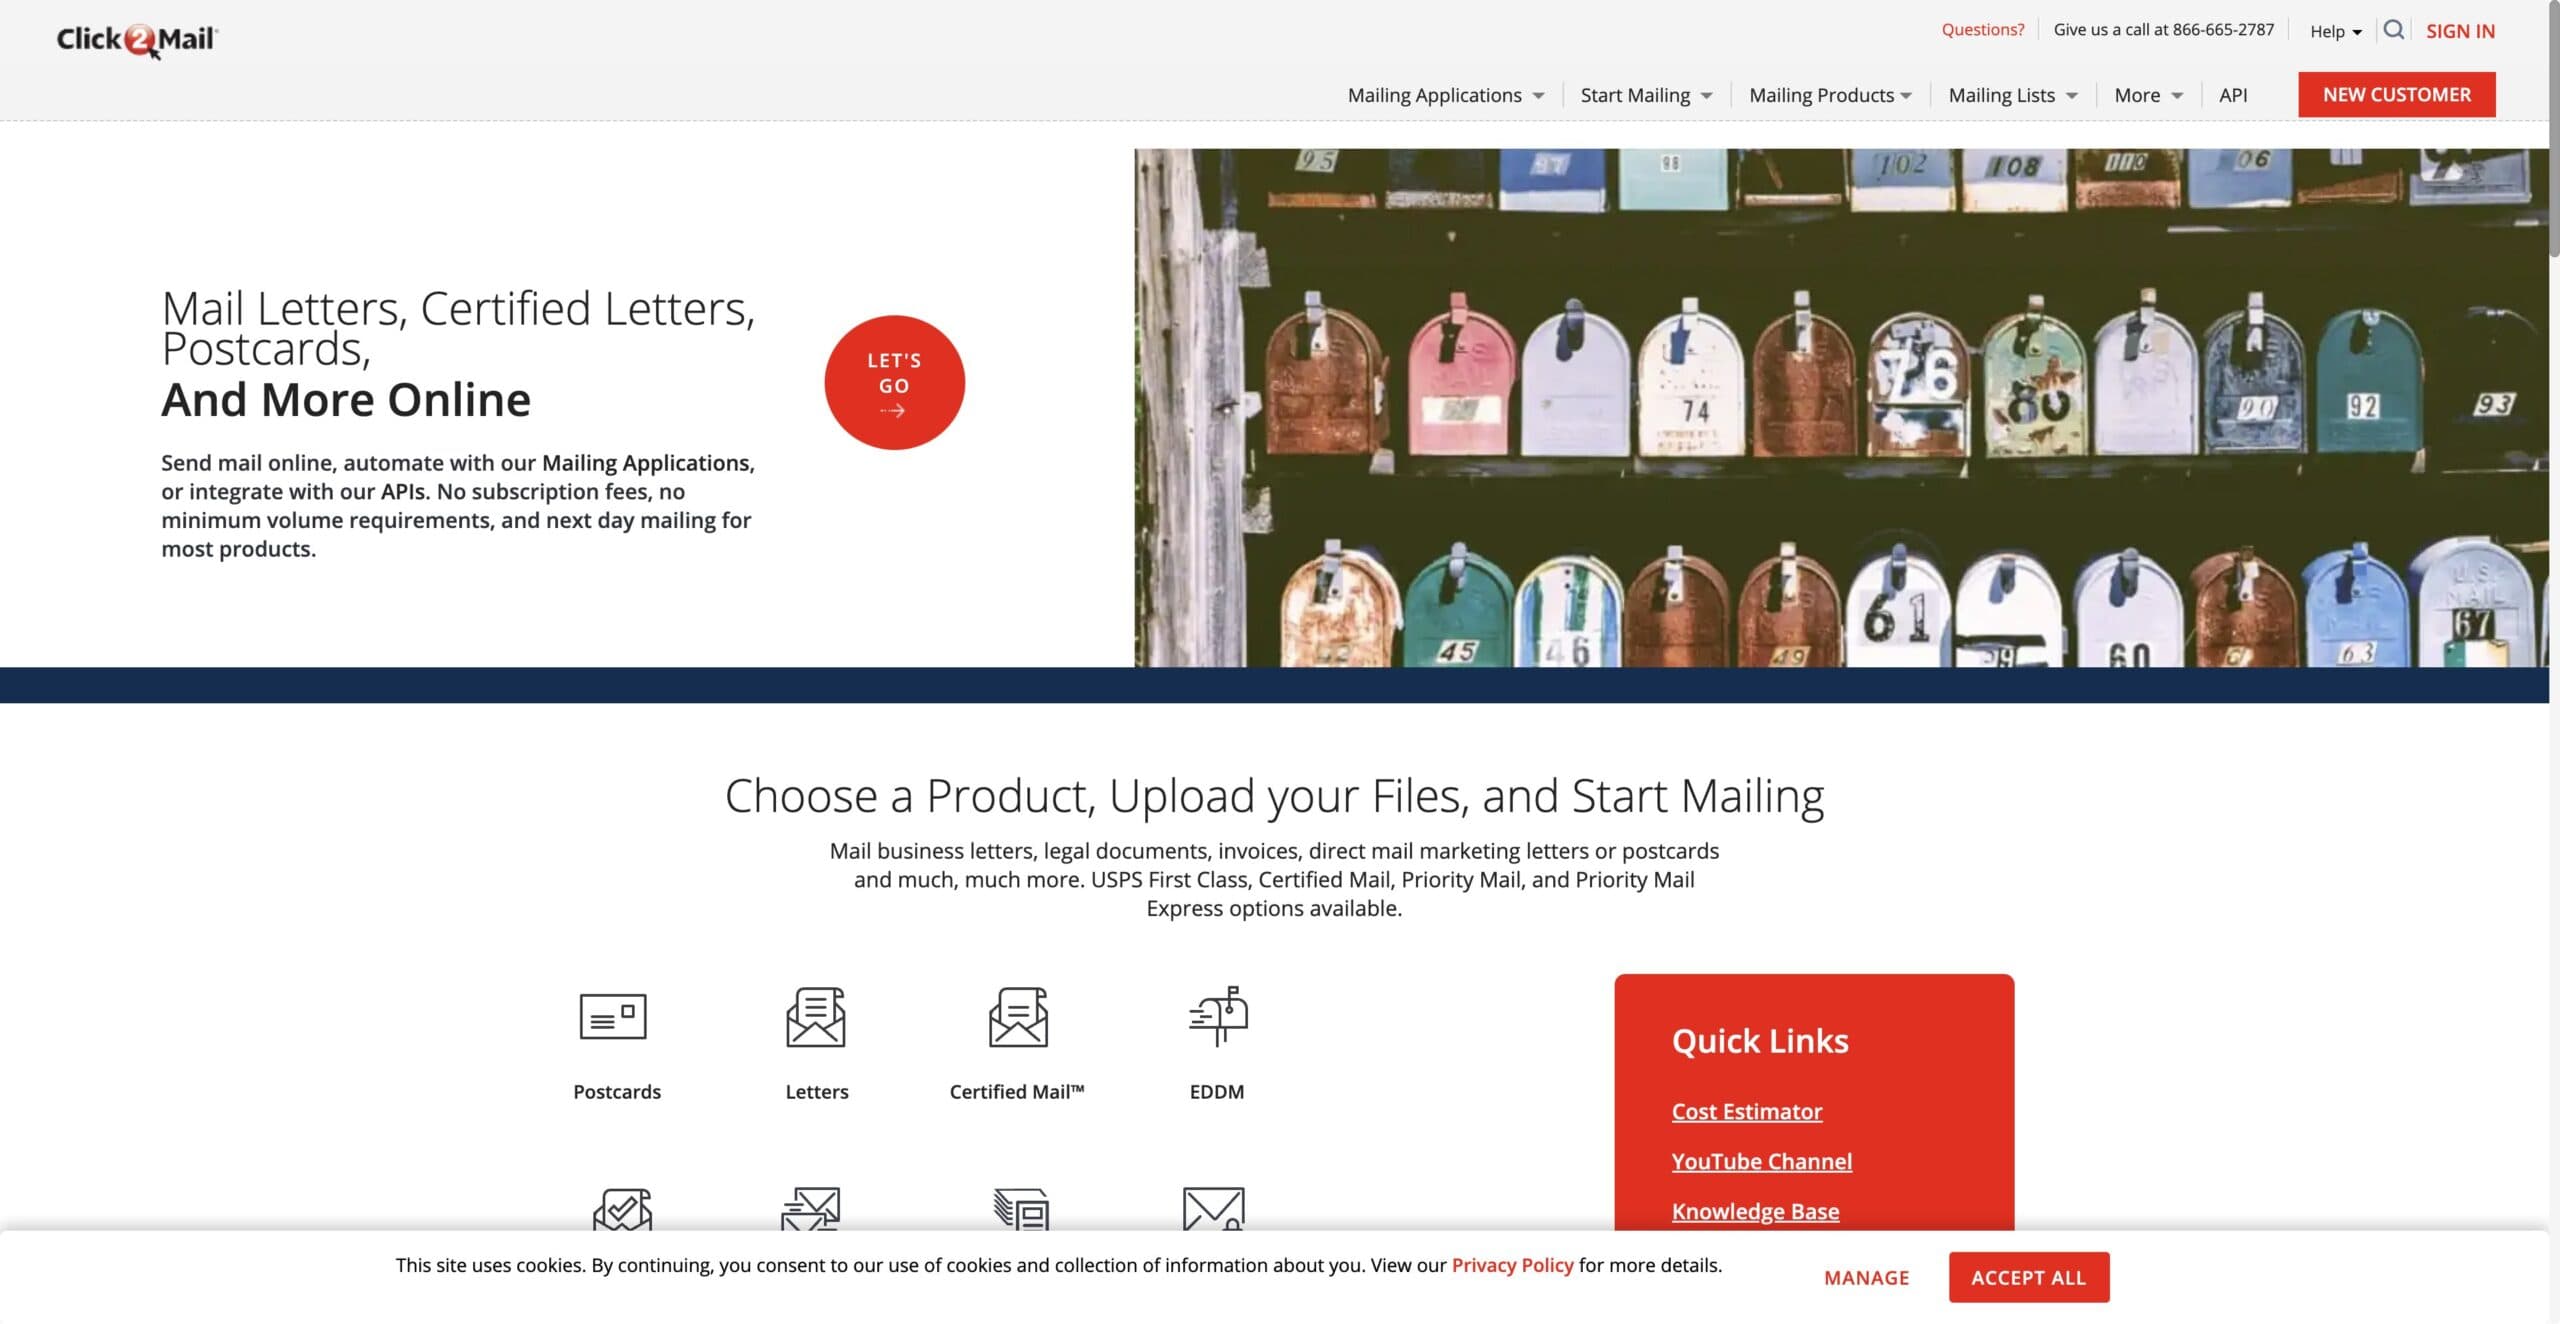The image size is (2560, 1324).
Task: Accept all cookies
Action: point(2028,1277)
